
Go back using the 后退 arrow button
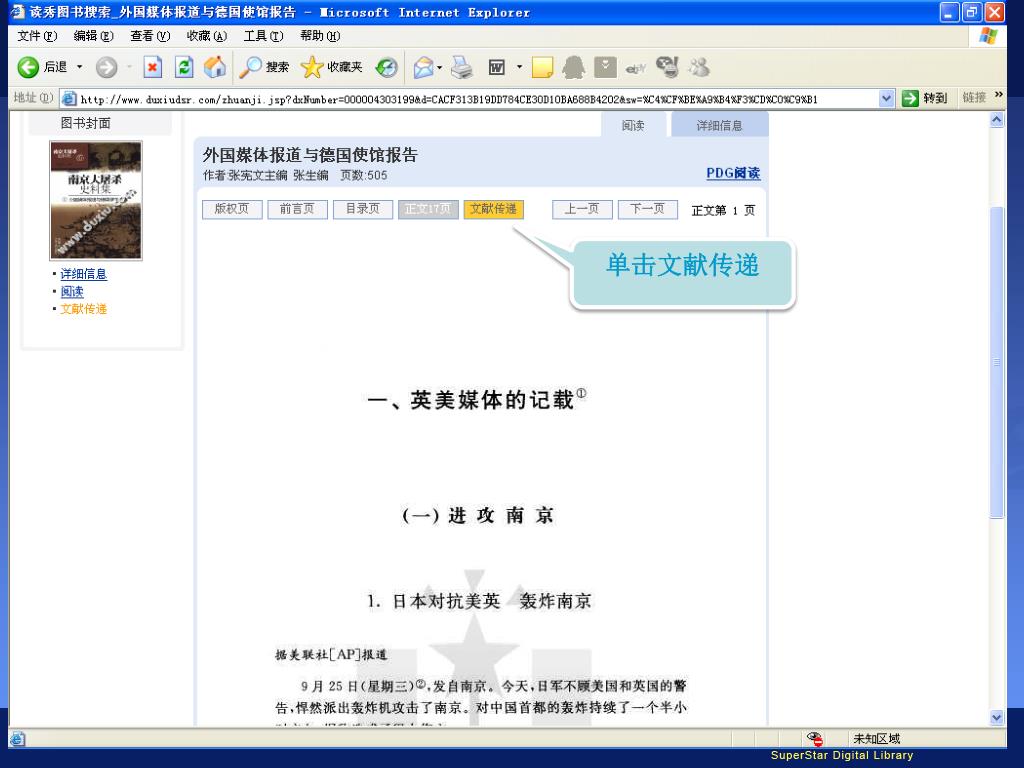tap(42, 67)
